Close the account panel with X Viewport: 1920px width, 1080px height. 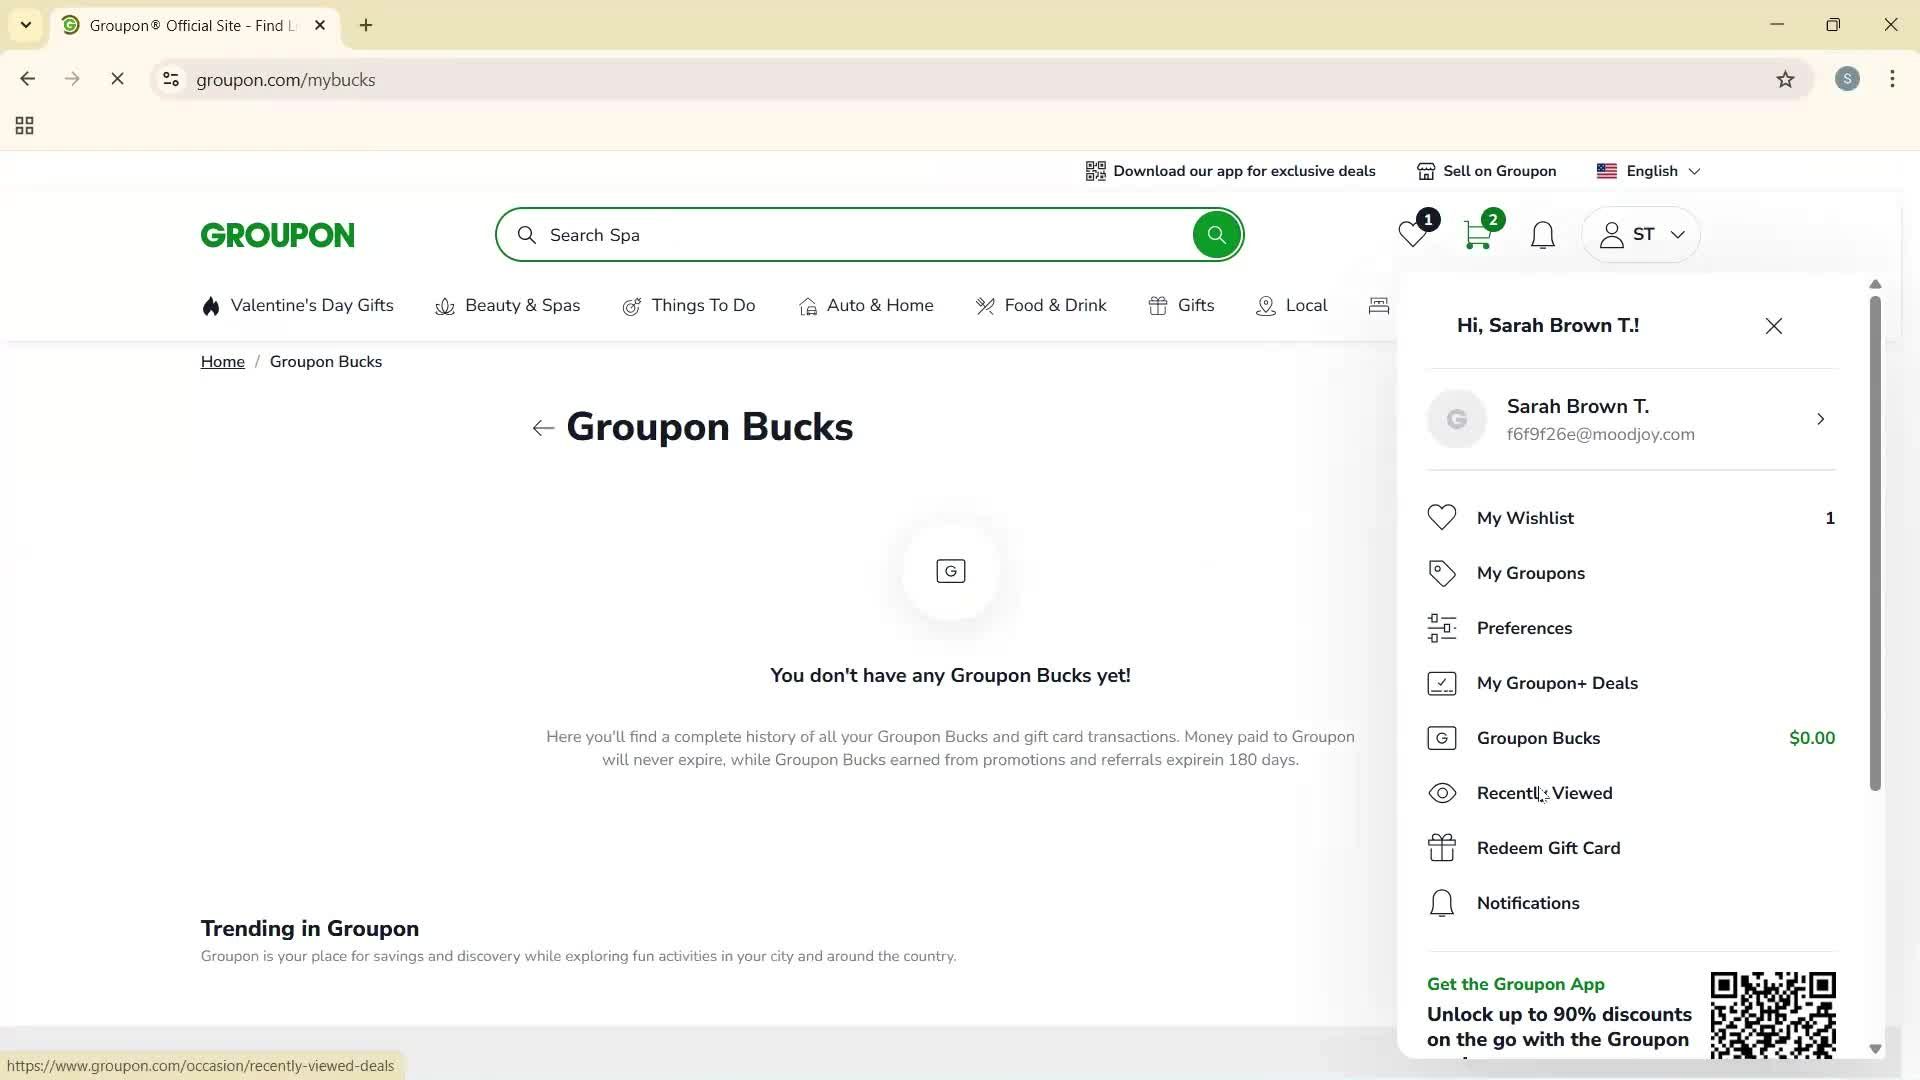[1773, 325]
